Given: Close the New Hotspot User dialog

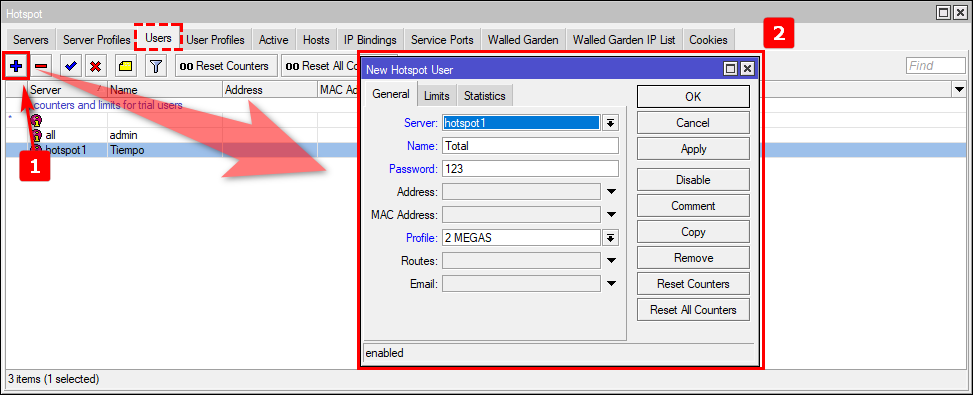Looking at the screenshot, I should 747,69.
